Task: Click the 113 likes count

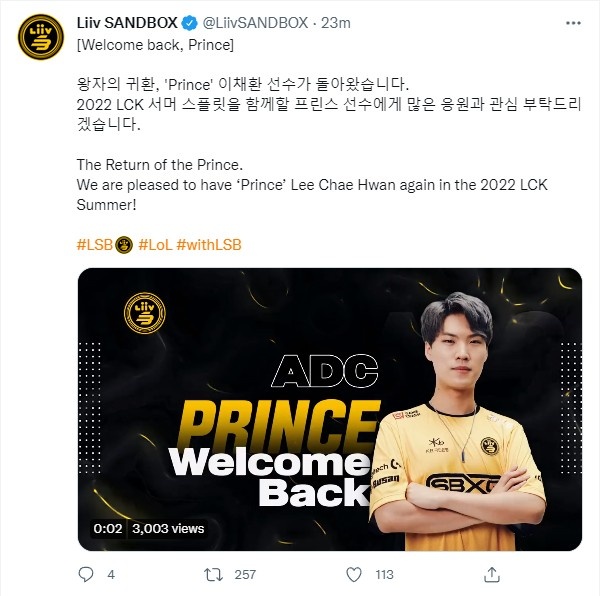Action: 384,575
